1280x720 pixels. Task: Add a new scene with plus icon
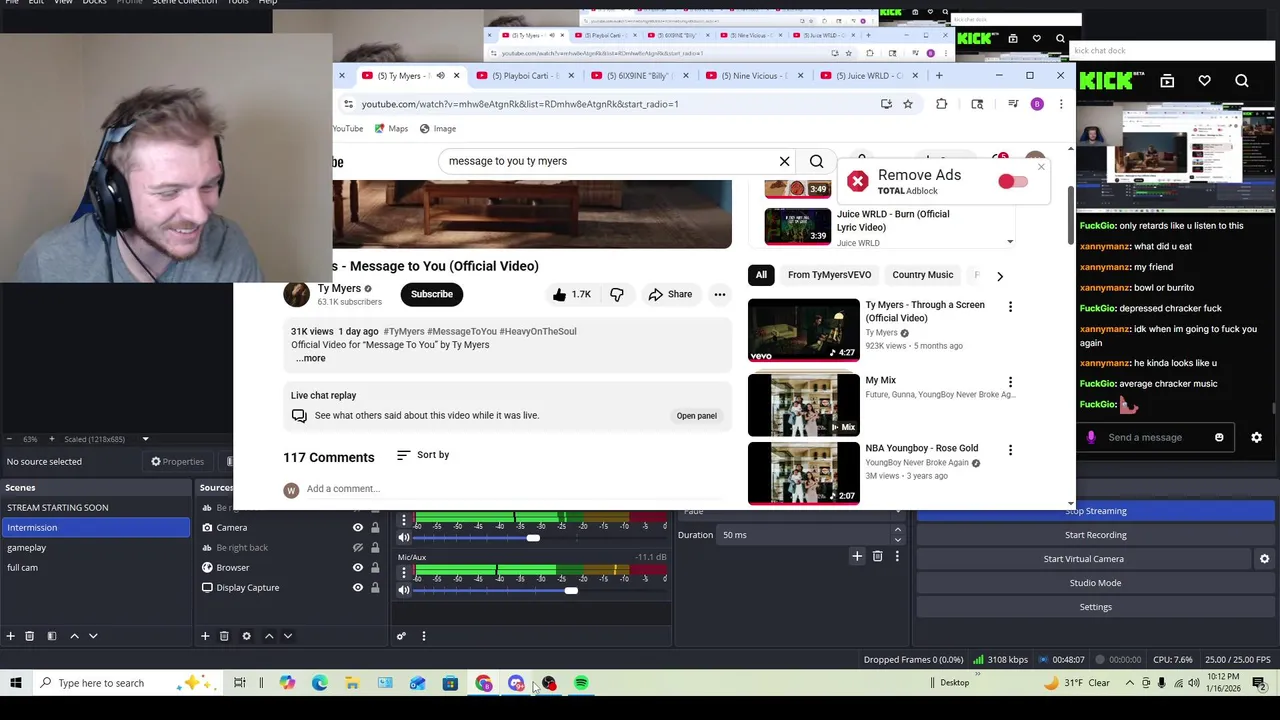(10, 636)
